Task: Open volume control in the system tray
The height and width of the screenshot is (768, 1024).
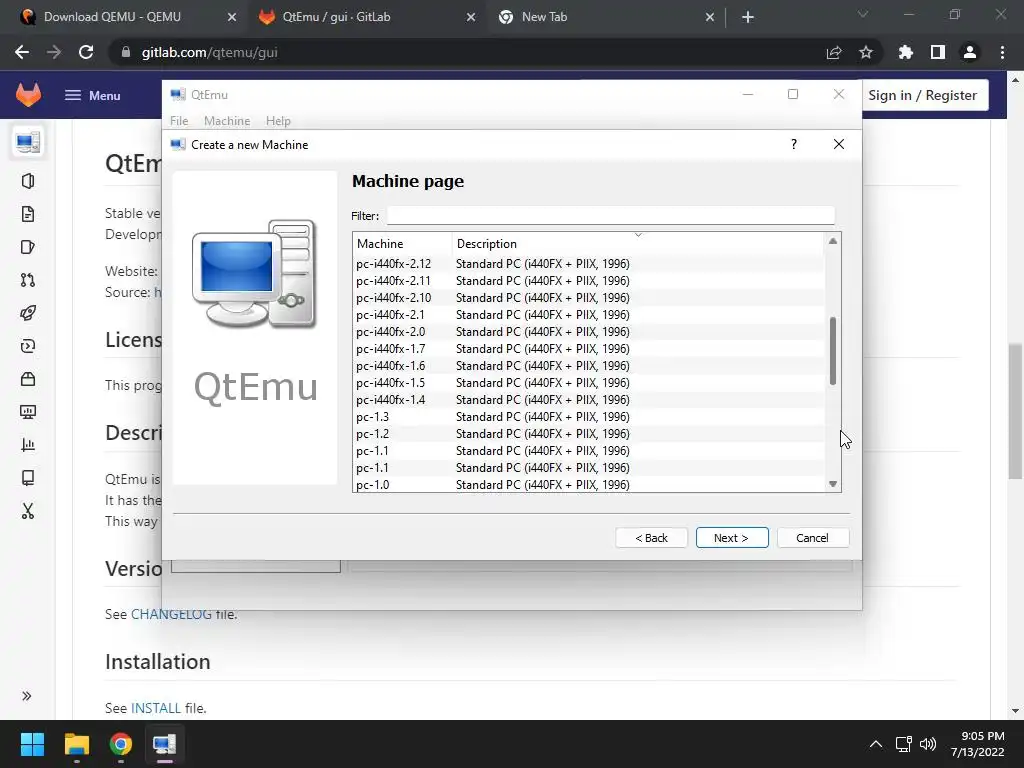Action: pyautogui.click(x=928, y=744)
